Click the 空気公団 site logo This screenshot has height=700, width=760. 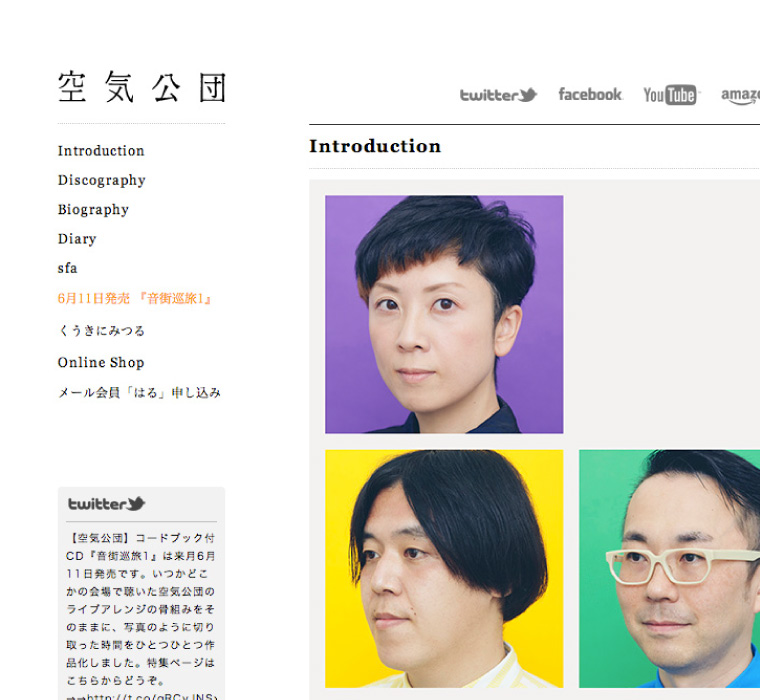tap(142, 87)
